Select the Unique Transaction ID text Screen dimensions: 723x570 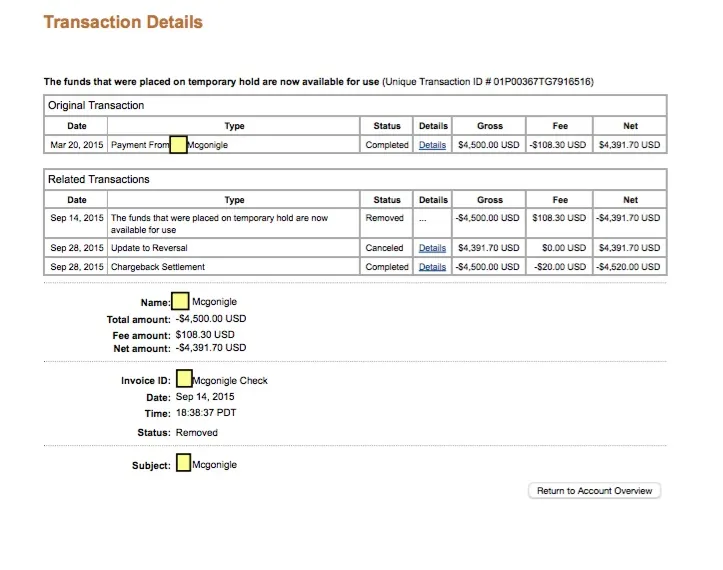(x=488, y=82)
